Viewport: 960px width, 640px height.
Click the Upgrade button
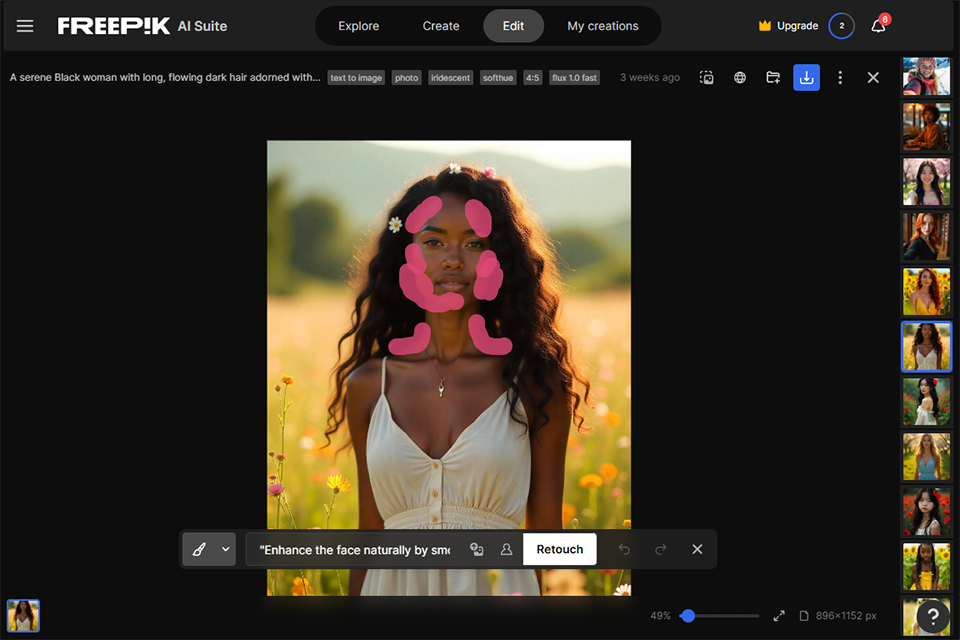[788, 26]
